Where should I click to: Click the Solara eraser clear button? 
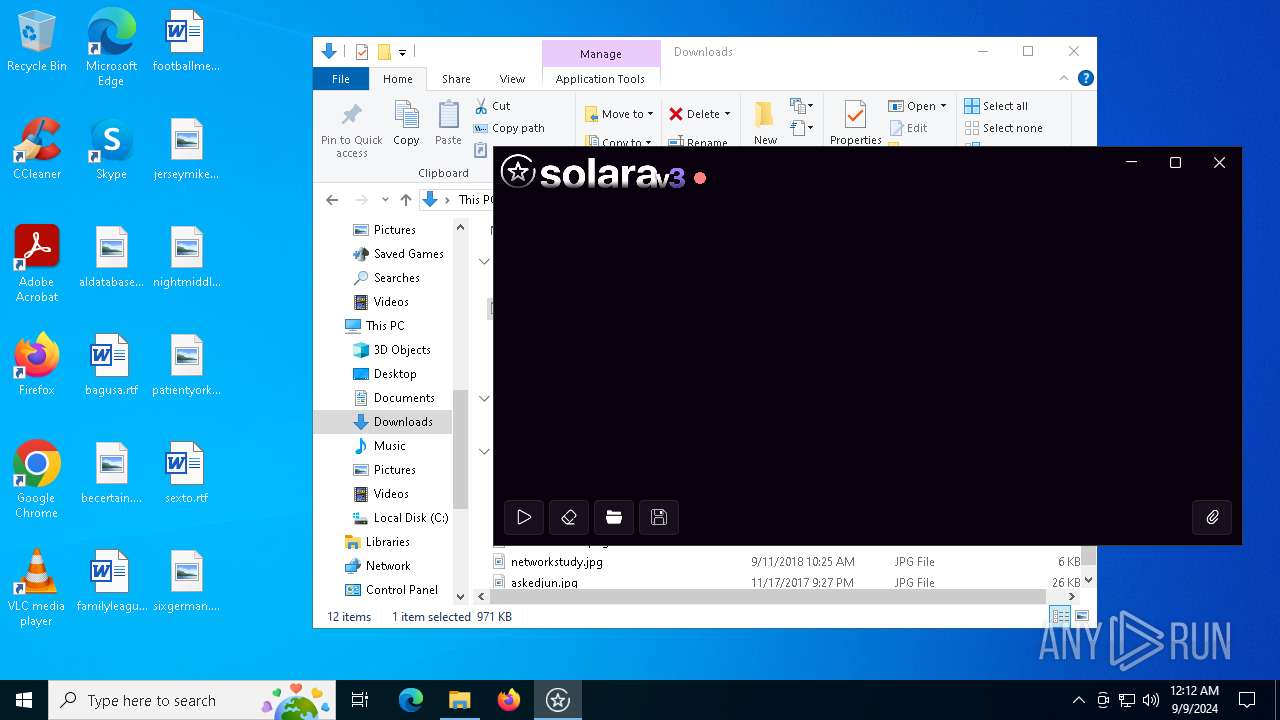coord(569,517)
